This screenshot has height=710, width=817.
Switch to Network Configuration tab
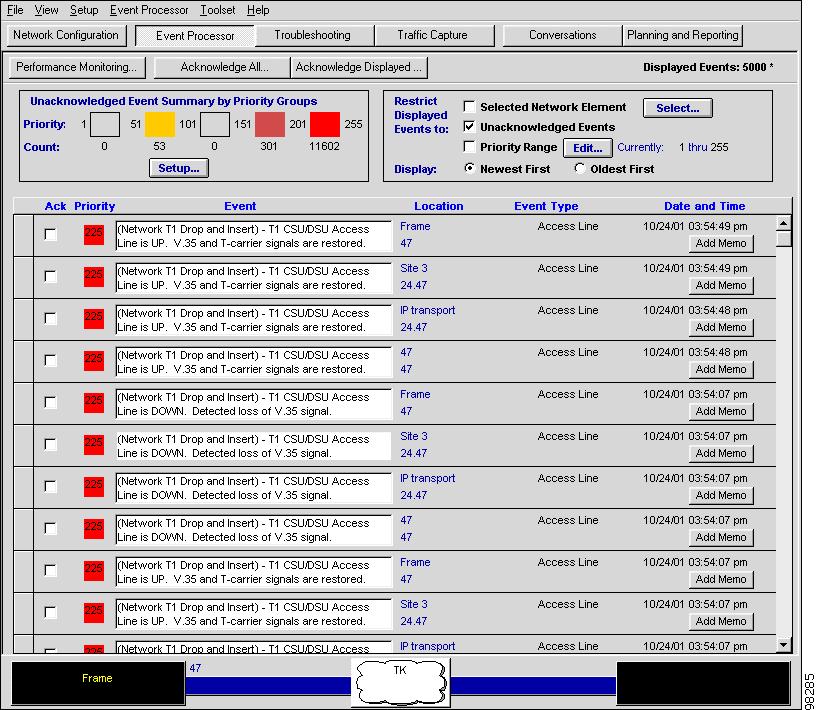66,35
